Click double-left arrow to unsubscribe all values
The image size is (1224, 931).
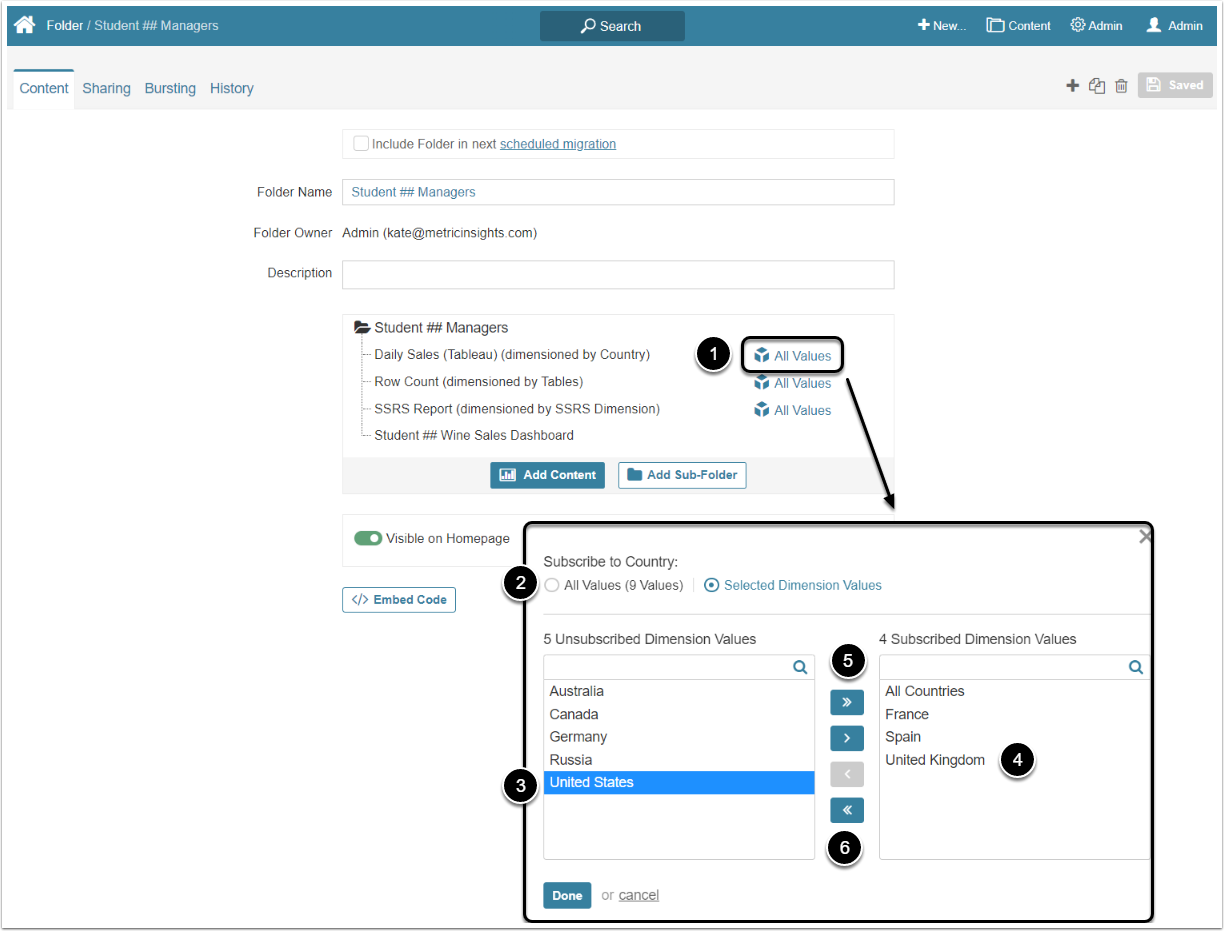[x=846, y=810]
